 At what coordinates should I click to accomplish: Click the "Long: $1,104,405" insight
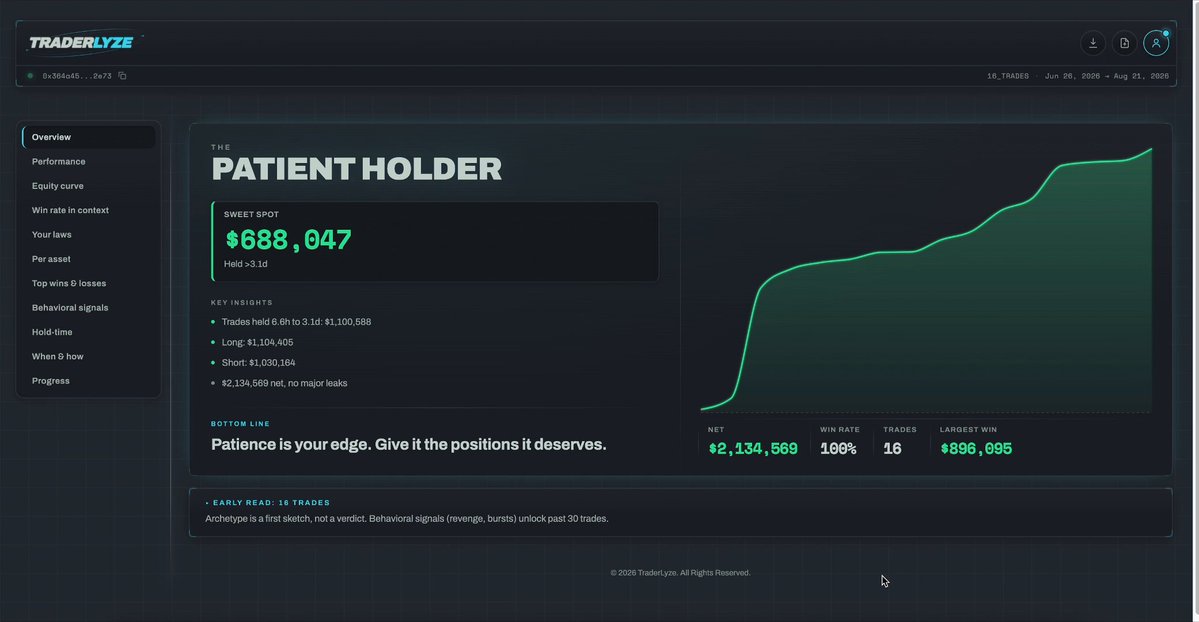click(257, 343)
